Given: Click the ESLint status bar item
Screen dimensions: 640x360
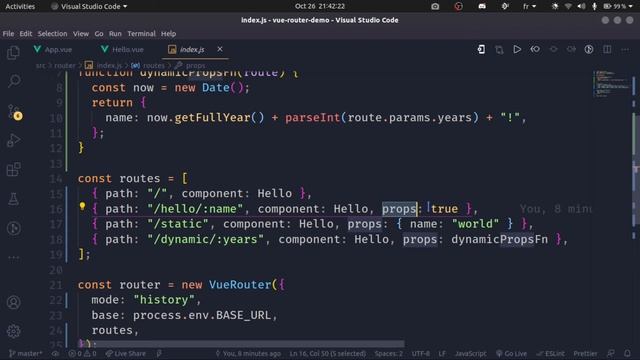Looking at the screenshot, I should (x=551, y=353).
